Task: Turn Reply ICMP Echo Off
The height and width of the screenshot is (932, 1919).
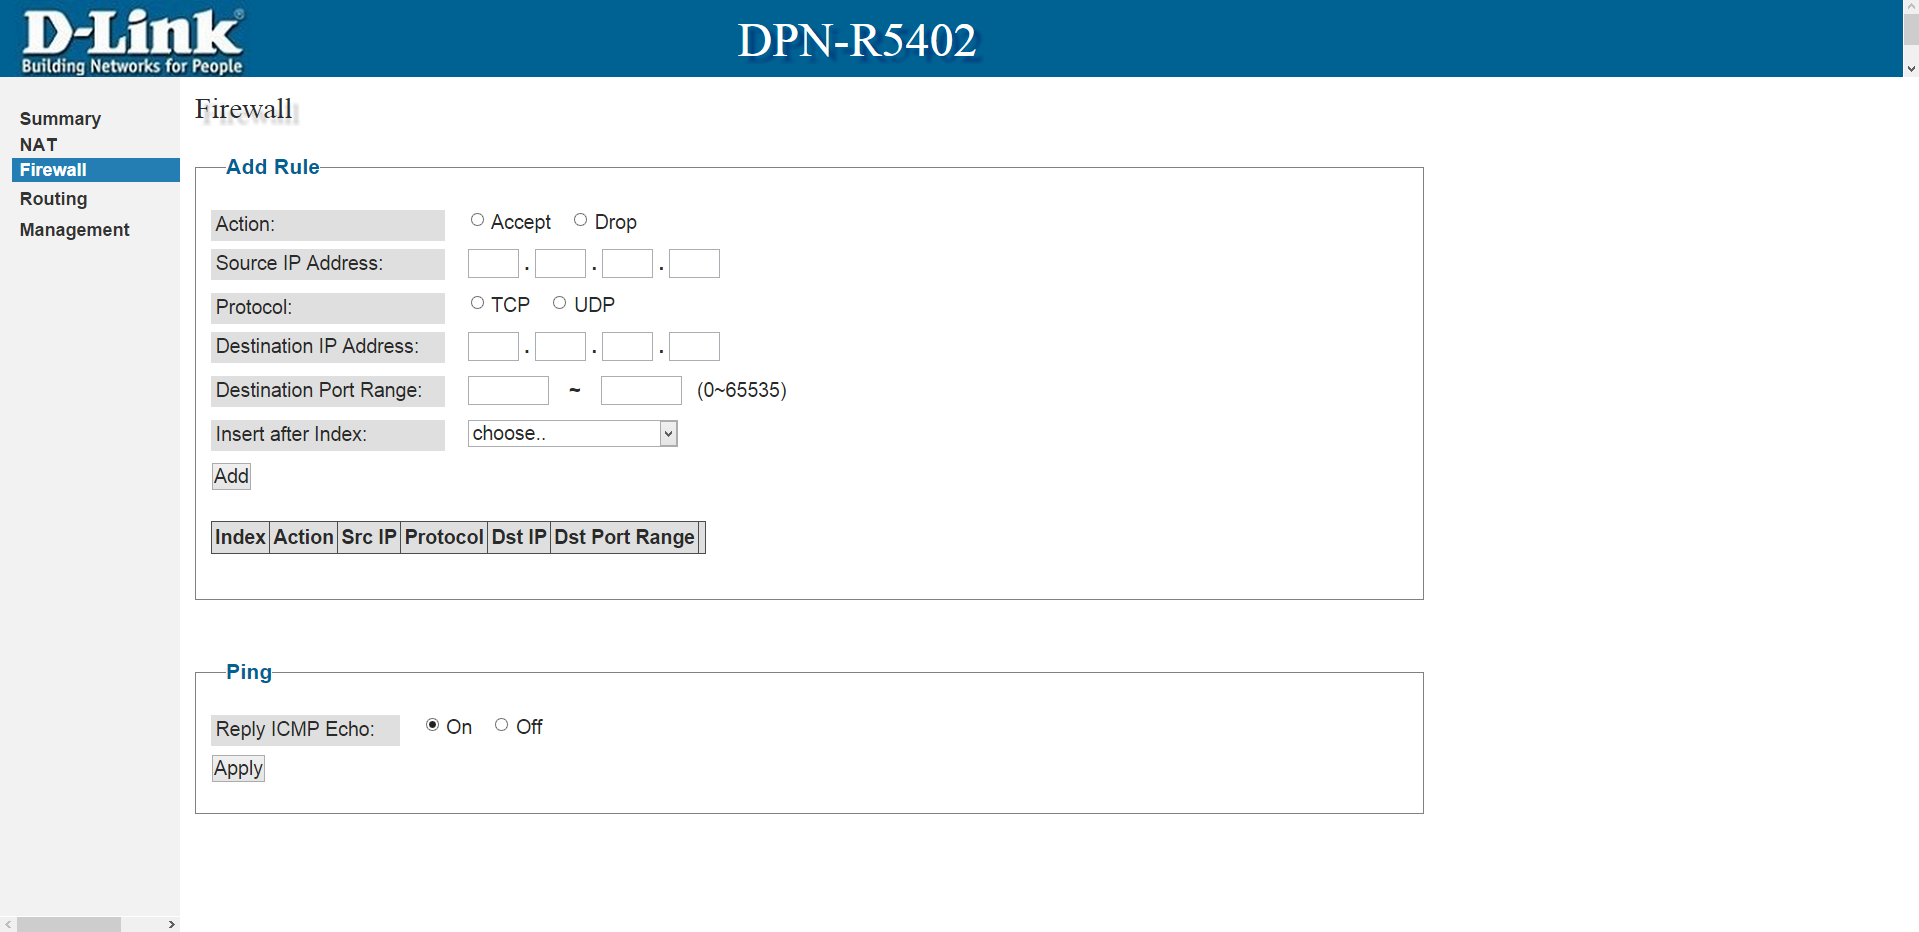Action: point(501,725)
